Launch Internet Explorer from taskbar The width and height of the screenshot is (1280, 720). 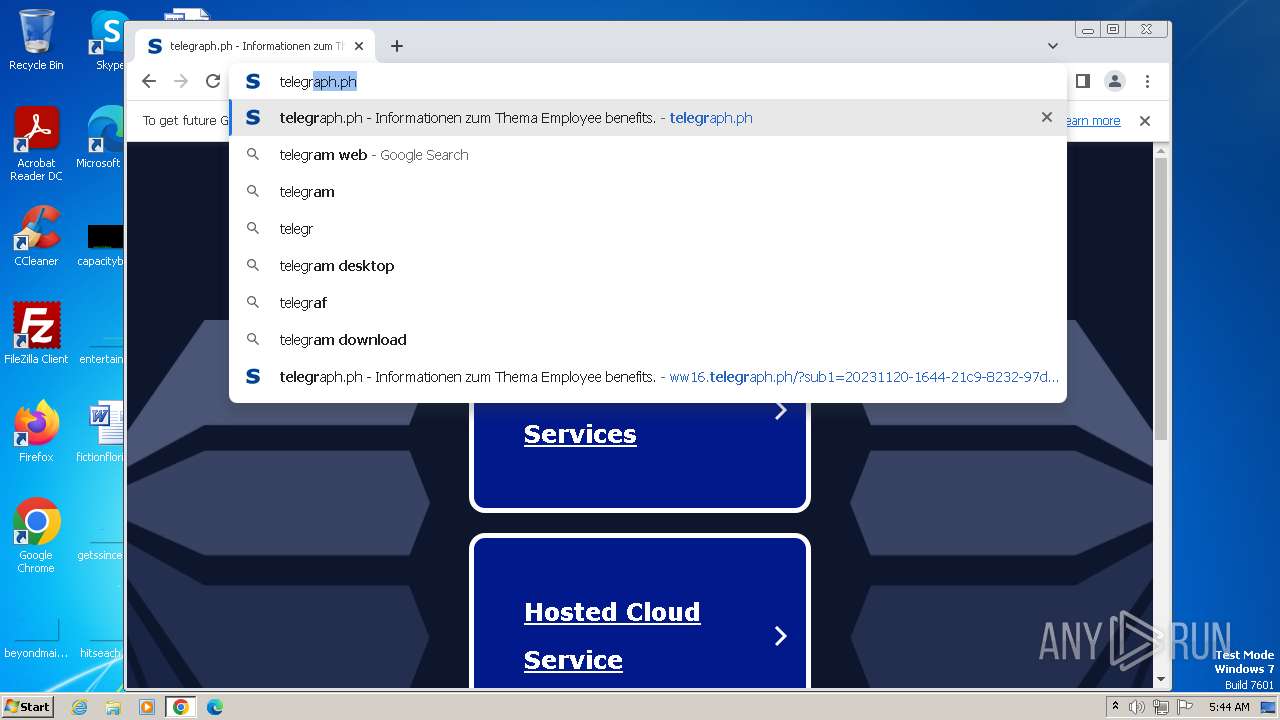pyautogui.click(x=80, y=707)
